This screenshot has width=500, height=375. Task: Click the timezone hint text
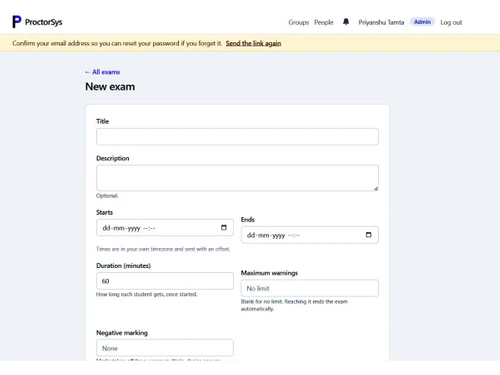[x=163, y=249]
